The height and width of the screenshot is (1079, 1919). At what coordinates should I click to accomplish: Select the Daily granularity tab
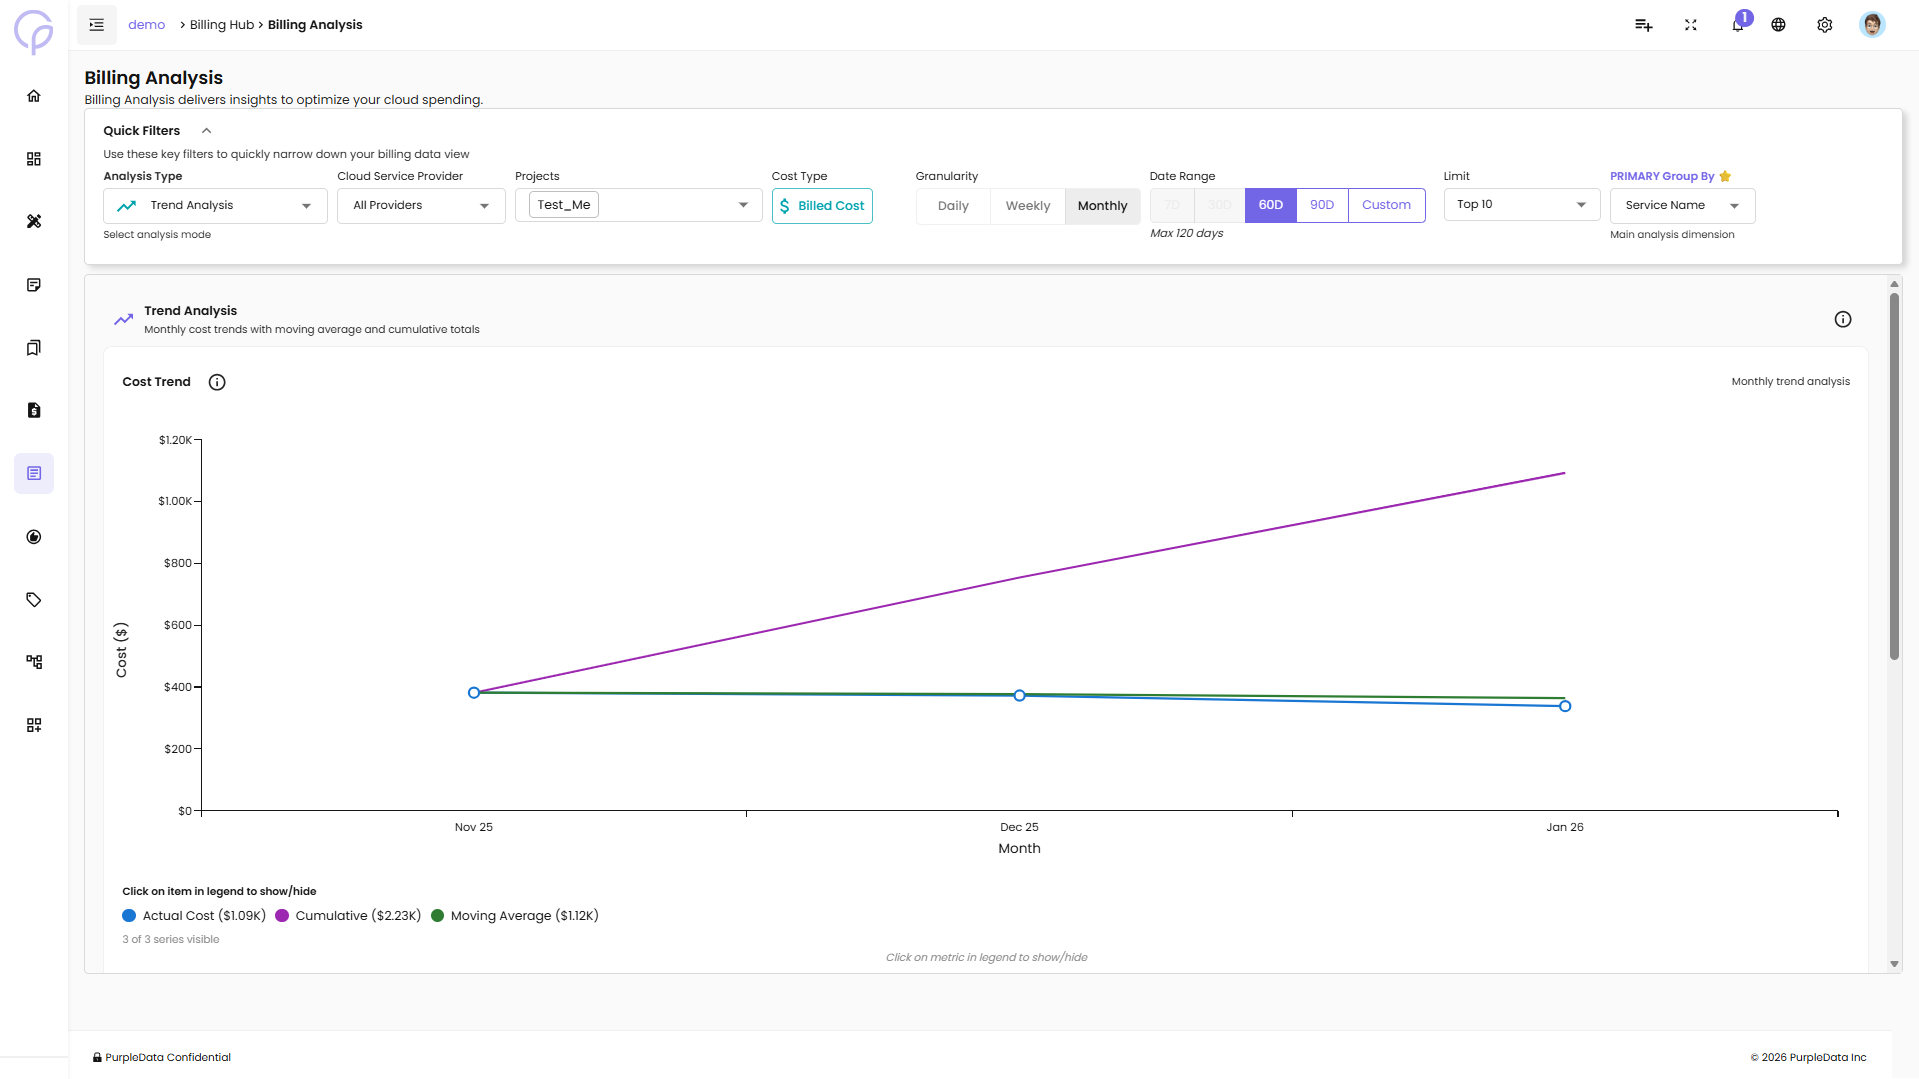point(953,206)
